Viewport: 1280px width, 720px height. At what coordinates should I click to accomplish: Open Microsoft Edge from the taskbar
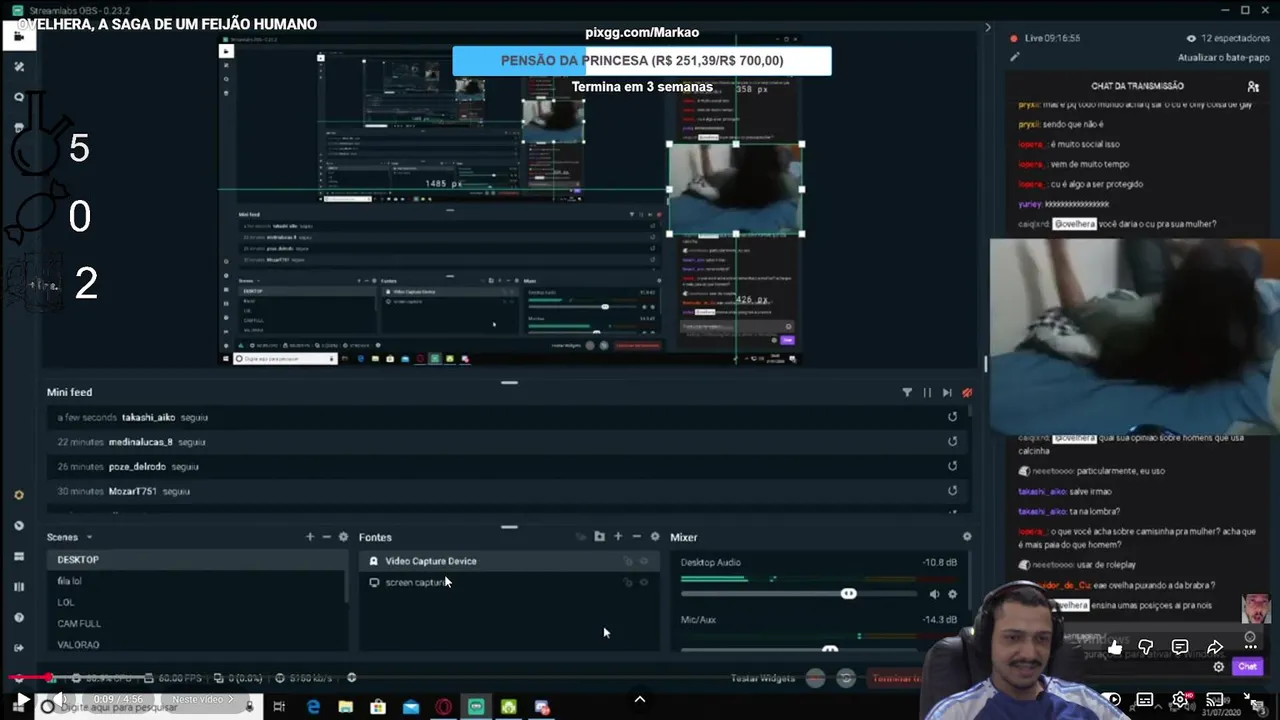pyautogui.click(x=313, y=707)
